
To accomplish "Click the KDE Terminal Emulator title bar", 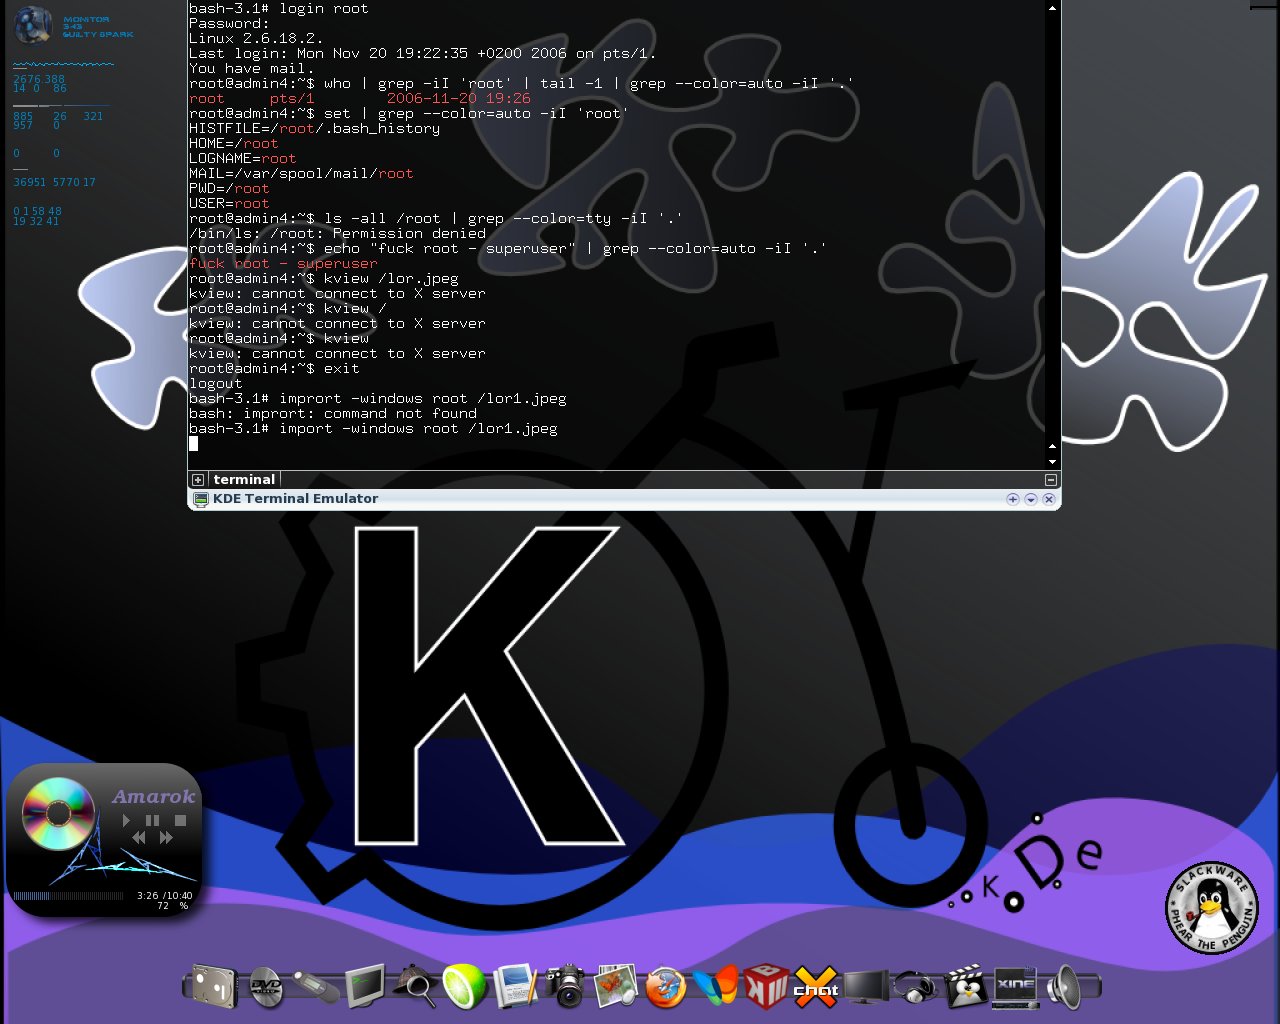I will click(624, 499).
